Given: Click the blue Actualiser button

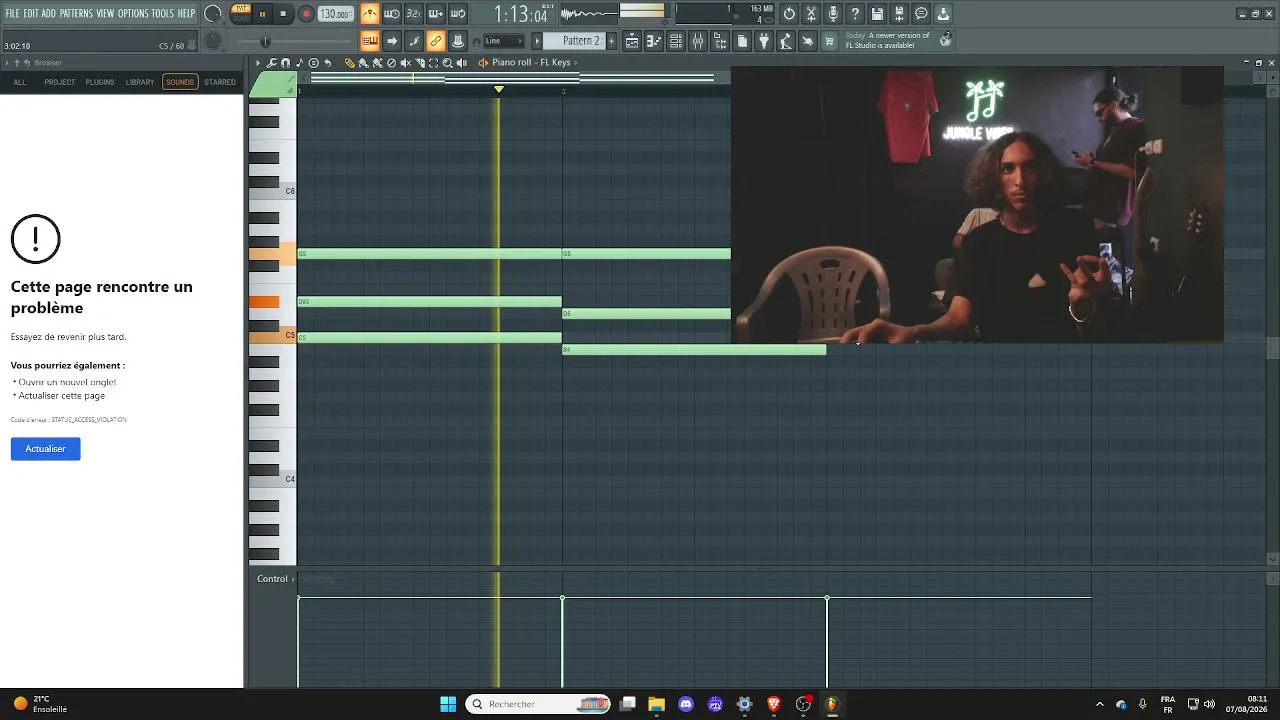Looking at the screenshot, I should (x=45, y=449).
